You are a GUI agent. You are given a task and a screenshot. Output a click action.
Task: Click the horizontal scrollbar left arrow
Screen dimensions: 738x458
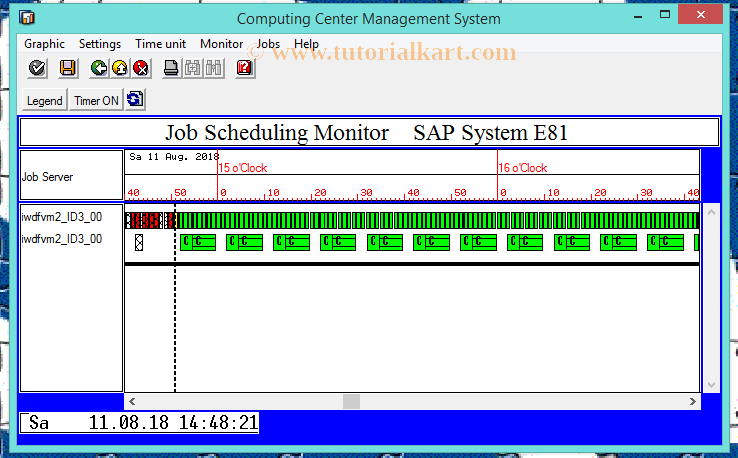tap(132, 402)
